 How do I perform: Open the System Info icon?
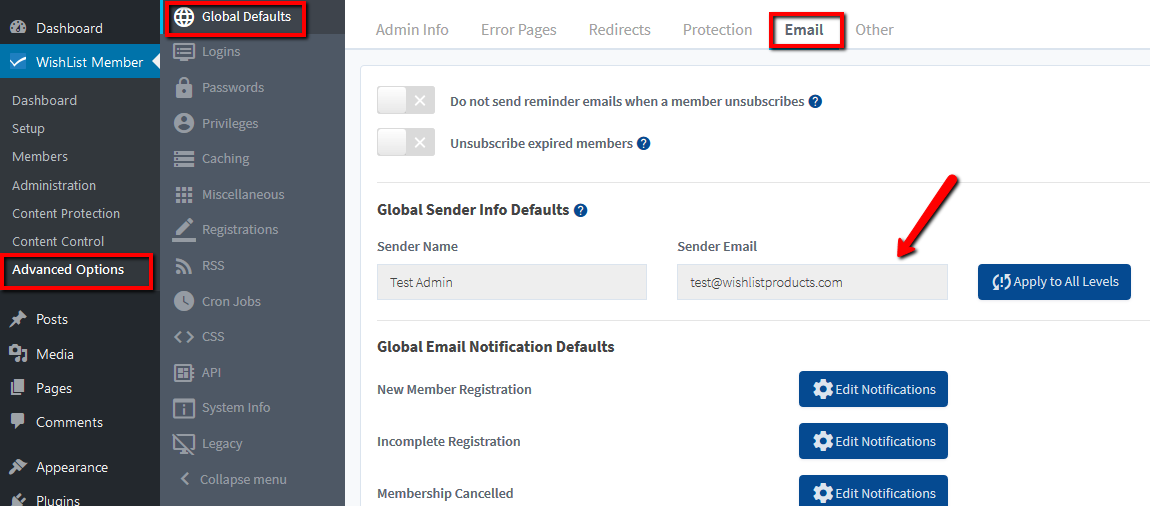click(184, 408)
